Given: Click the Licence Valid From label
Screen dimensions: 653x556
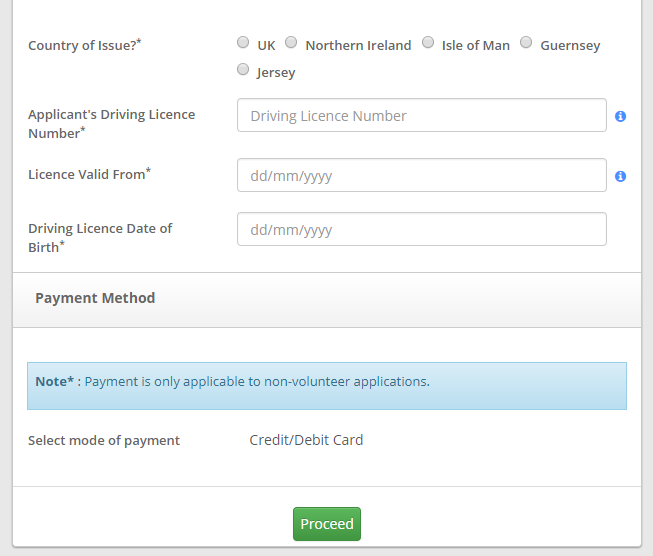Looking at the screenshot, I should (89, 174).
